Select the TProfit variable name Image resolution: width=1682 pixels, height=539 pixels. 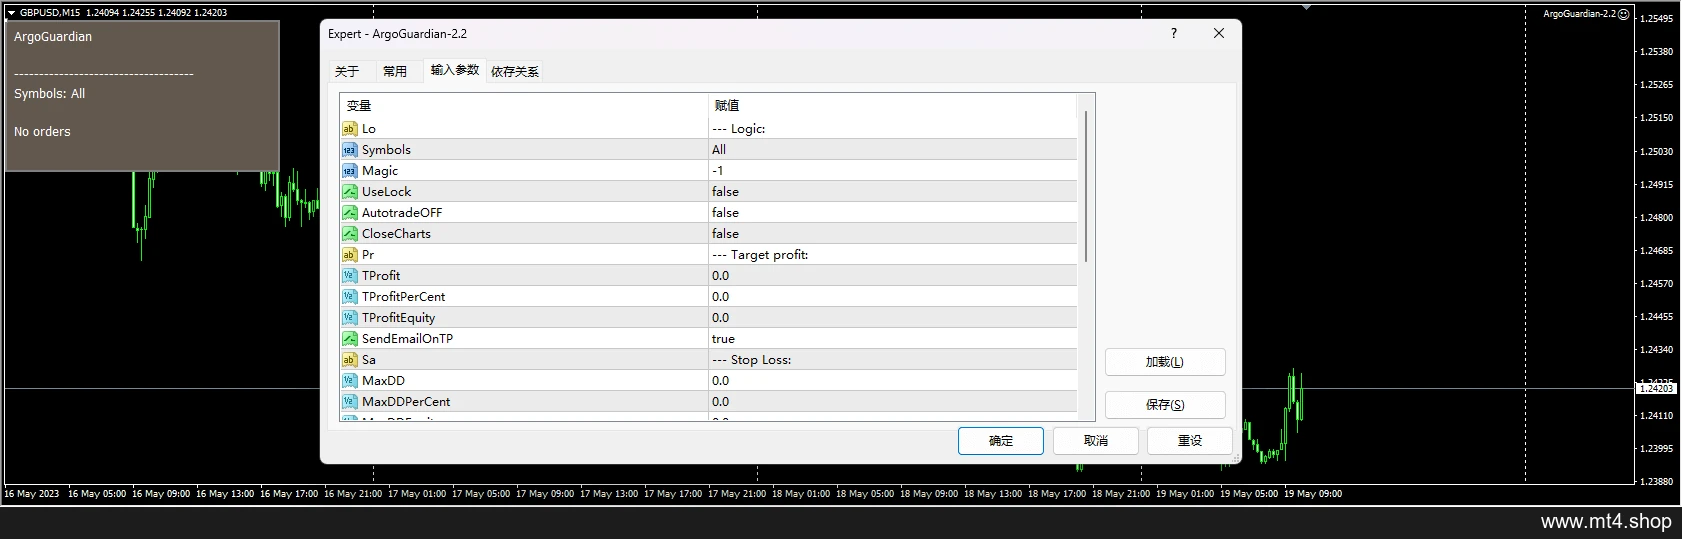coord(381,276)
